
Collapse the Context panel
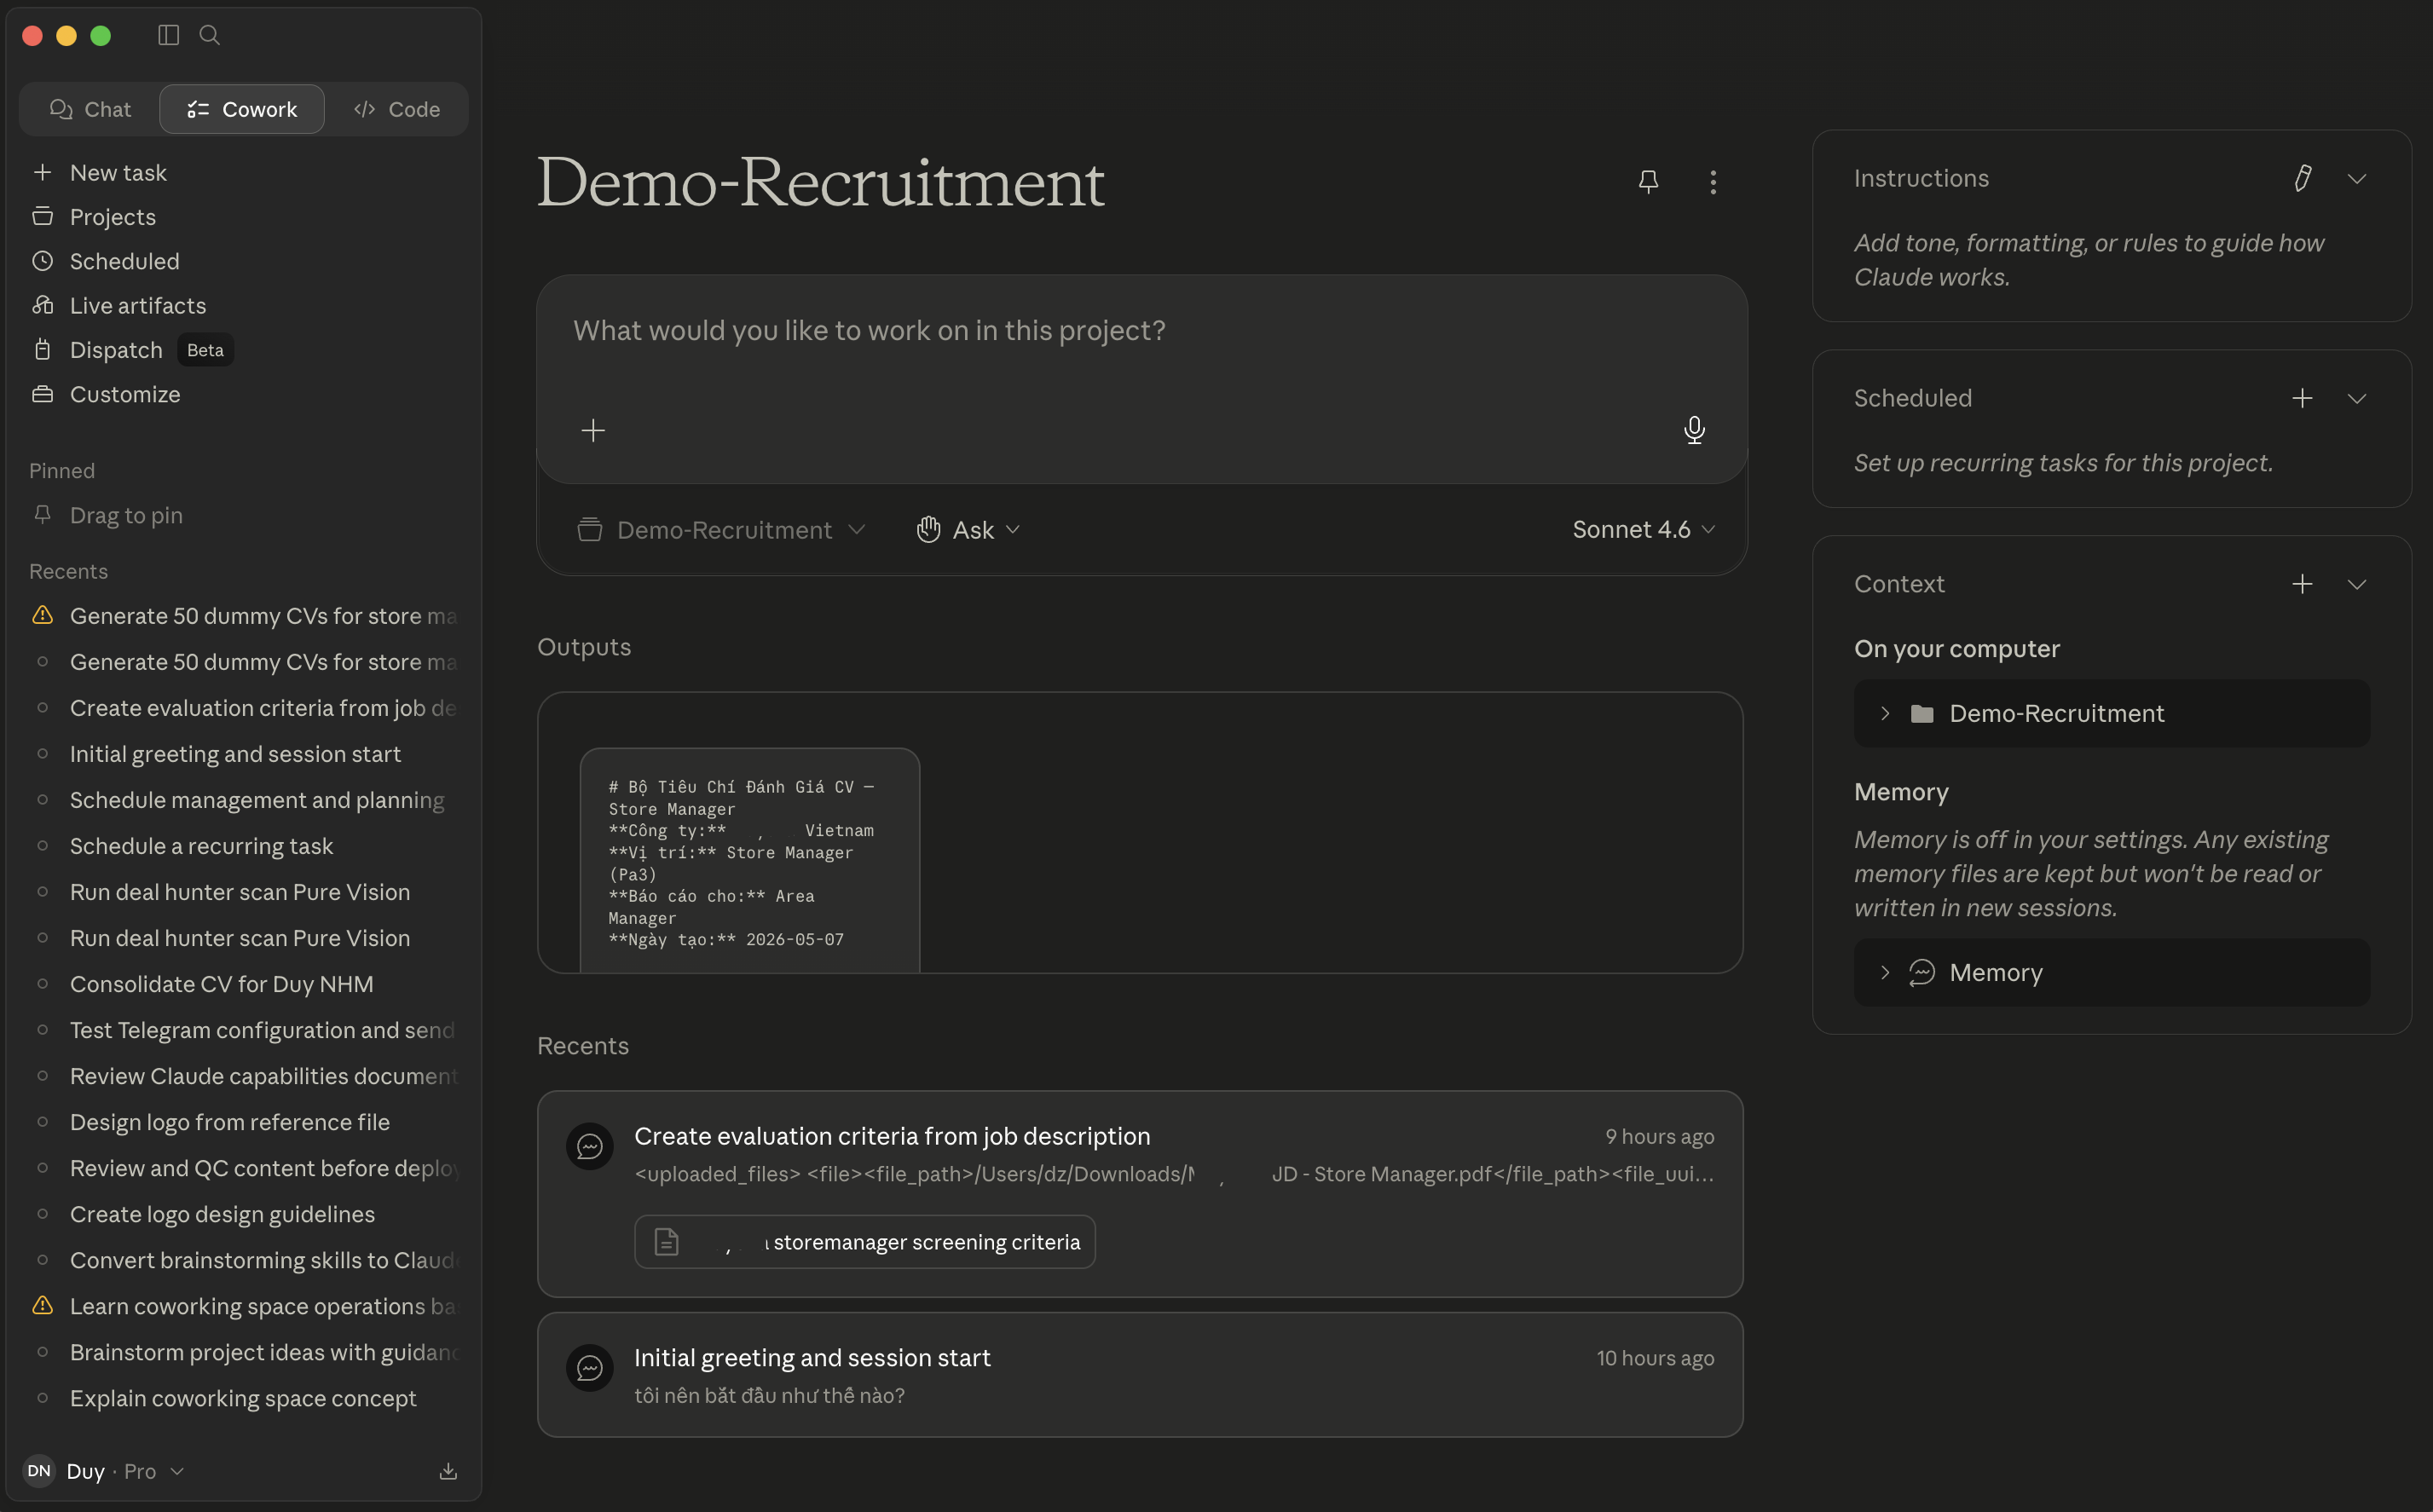click(2357, 584)
